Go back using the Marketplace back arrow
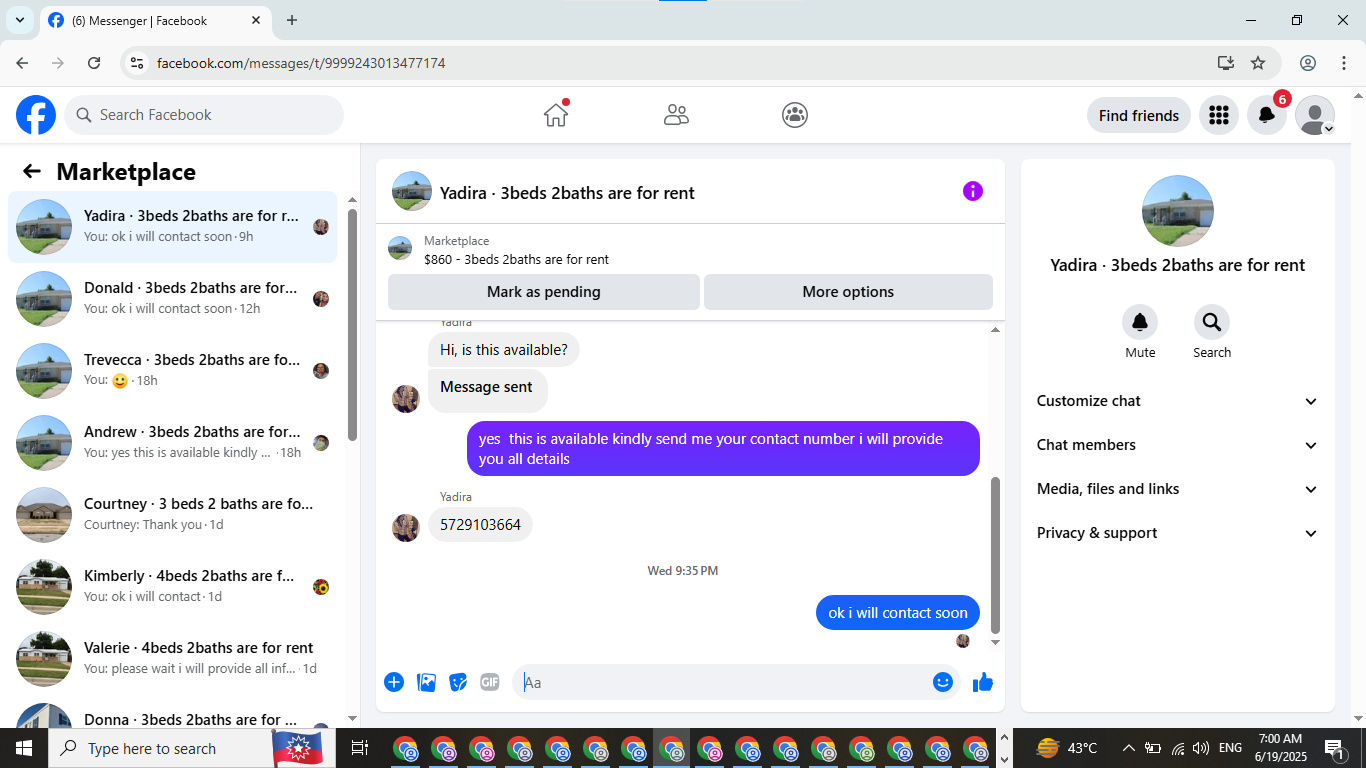This screenshot has height=768, width=1366. [32, 171]
